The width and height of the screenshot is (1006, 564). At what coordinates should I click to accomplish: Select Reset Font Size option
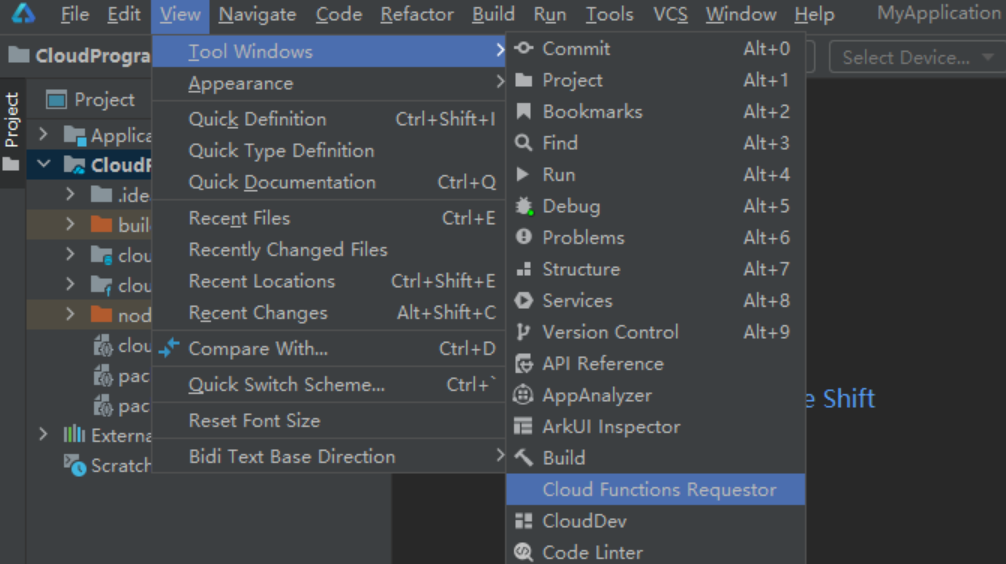click(254, 421)
